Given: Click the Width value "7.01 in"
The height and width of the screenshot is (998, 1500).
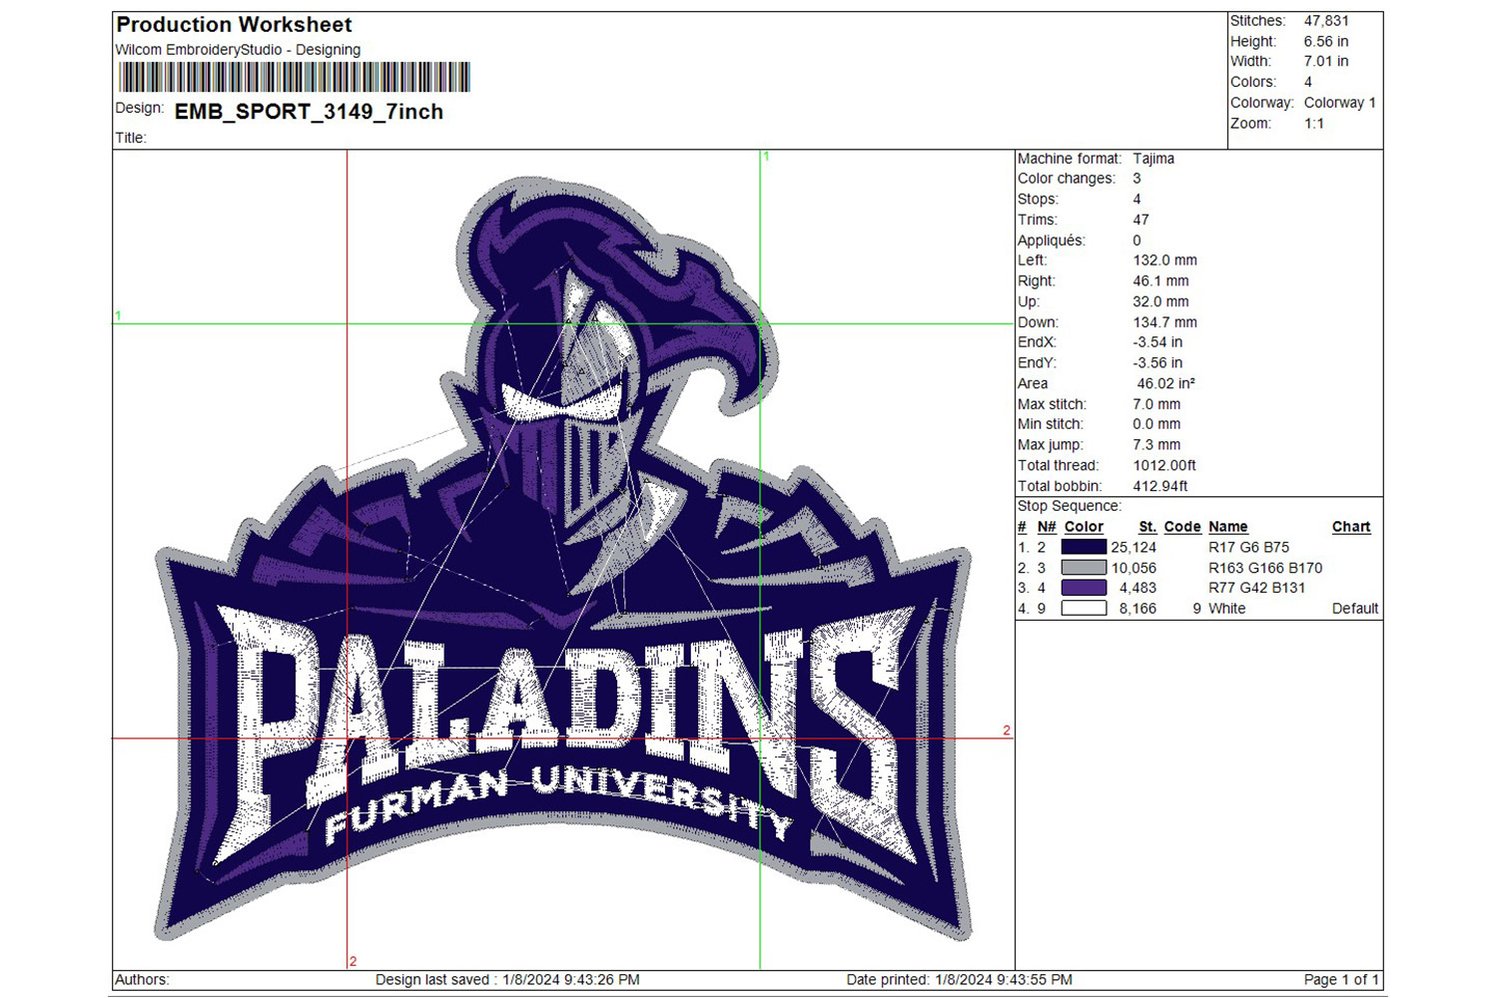Looking at the screenshot, I should tap(1326, 62).
